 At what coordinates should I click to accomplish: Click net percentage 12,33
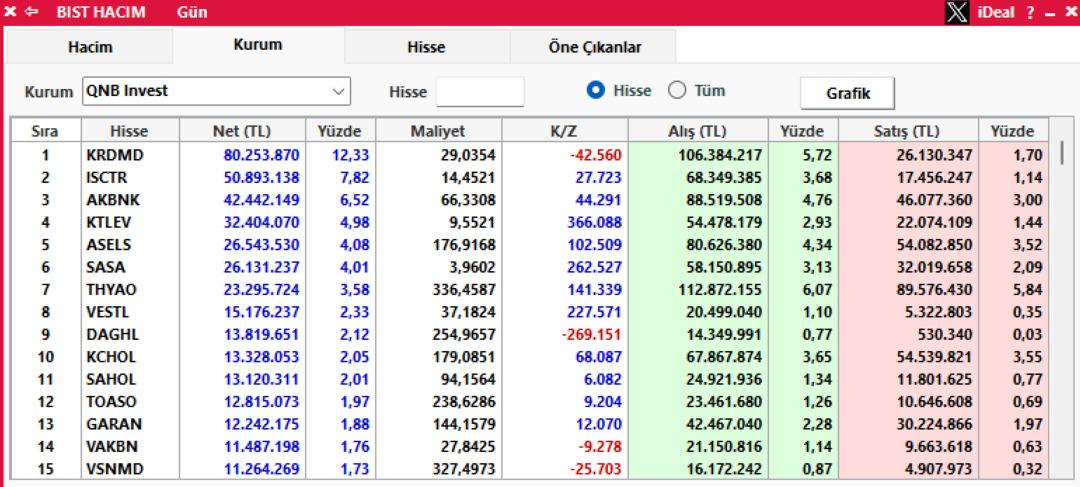(x=351, y=156)
